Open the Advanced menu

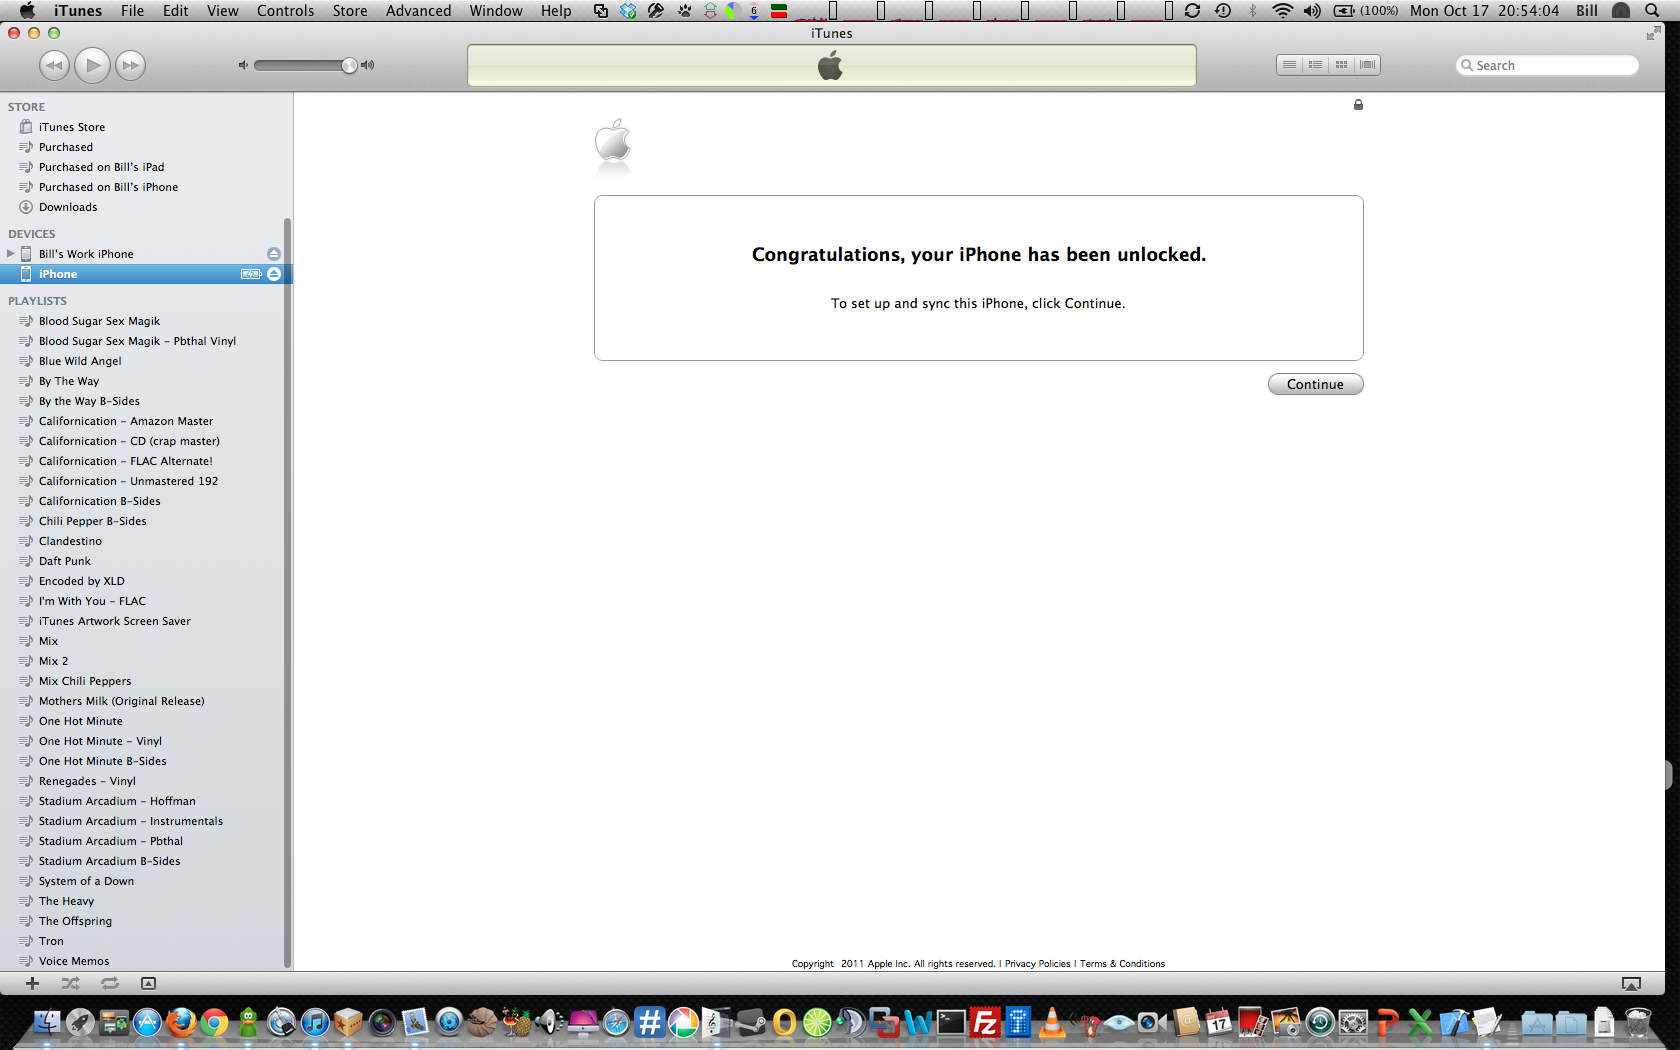tap(418, 11)
